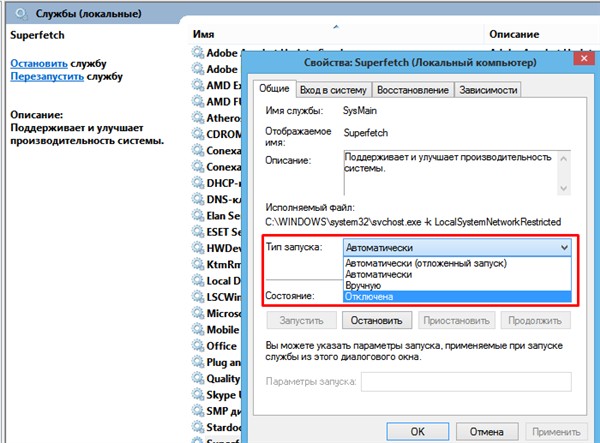Click the Office service gear icon

(198, 345)
